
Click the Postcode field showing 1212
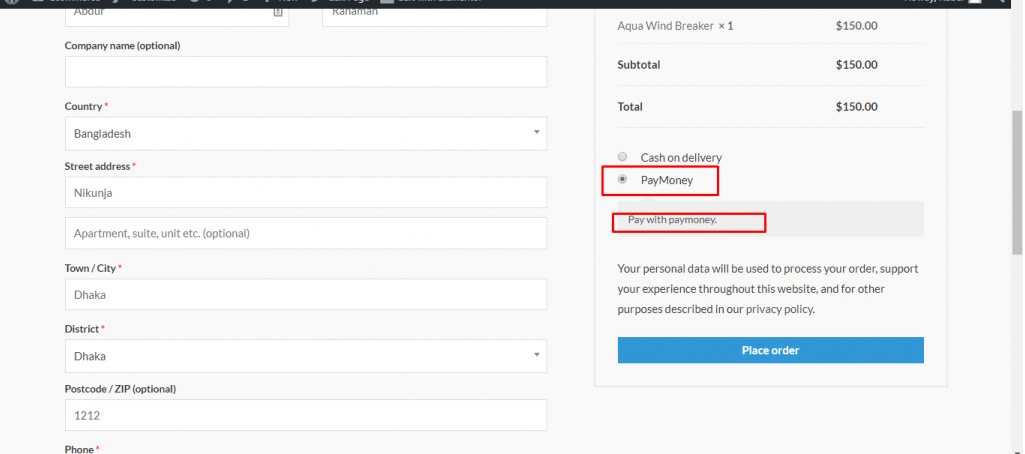pos(305,415)
